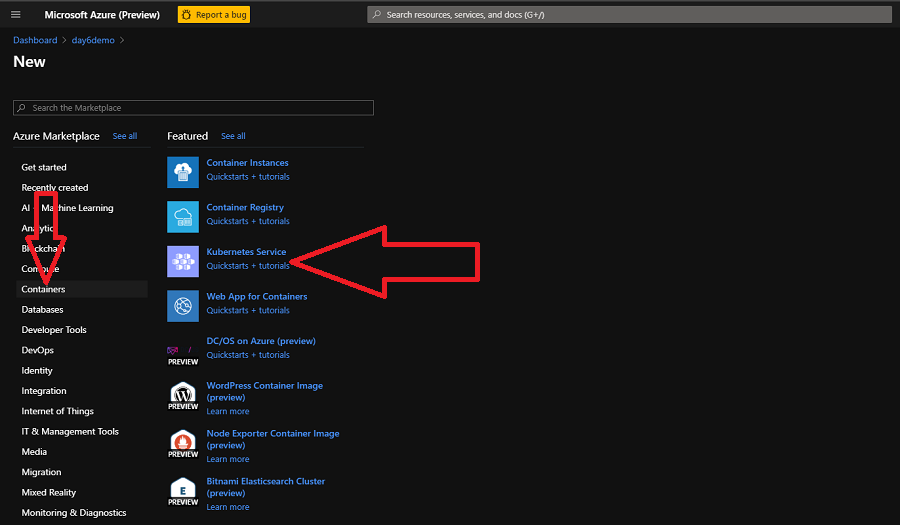Select the Containers category
Viewport: 900px width, 525px height.
(x=44, y=289)
